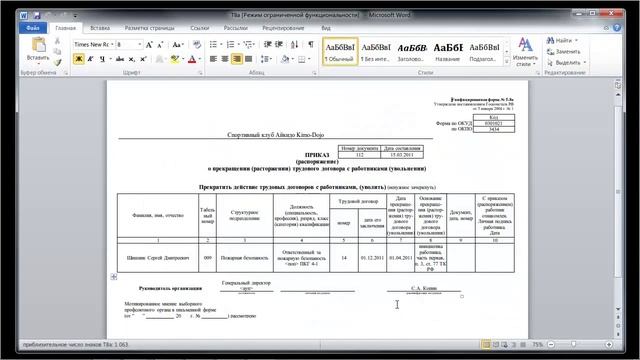Screen dimensions: 640x360
Task: Switch to the Ссылки tab
Action: click(200, 28)
